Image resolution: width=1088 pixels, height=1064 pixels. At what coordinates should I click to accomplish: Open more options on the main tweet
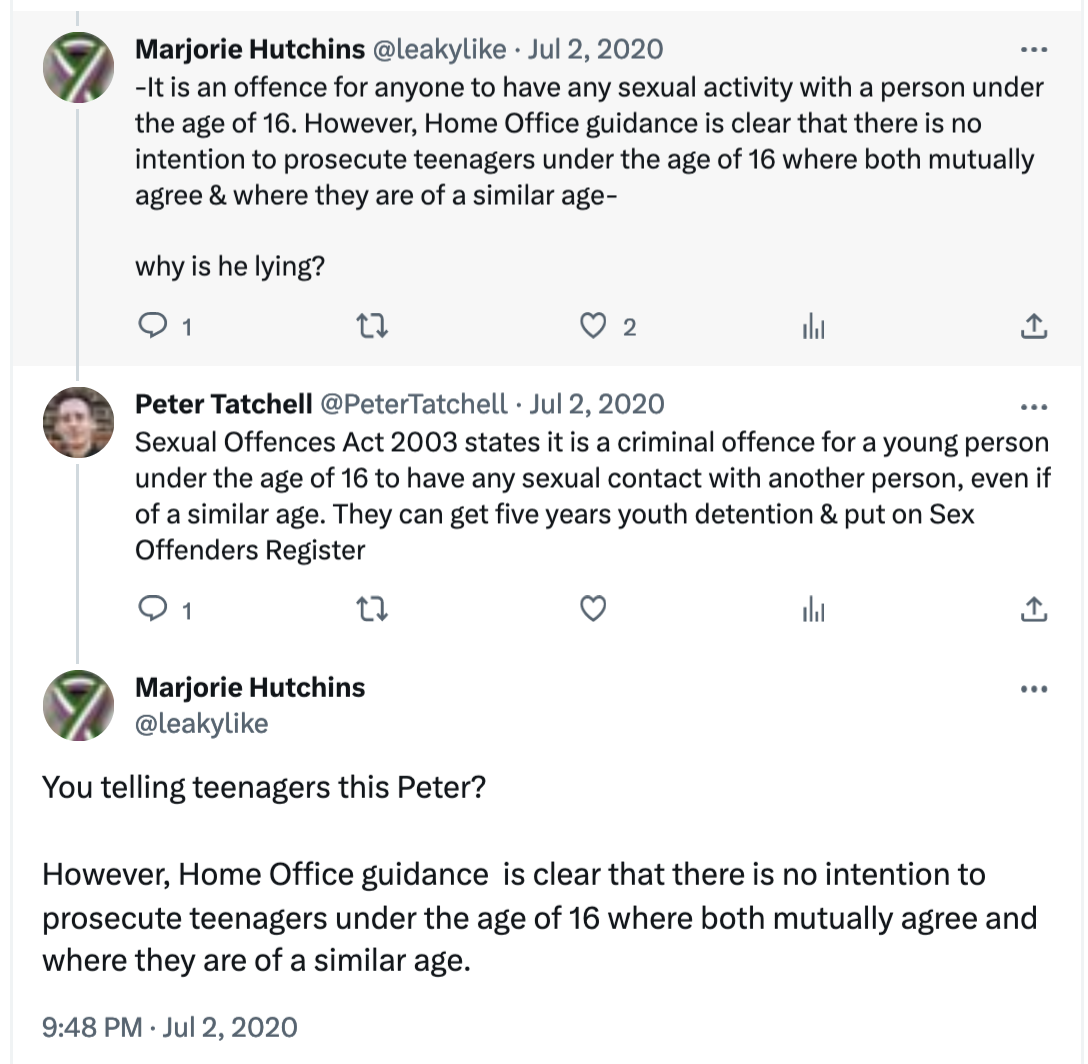coord(1033,689)
